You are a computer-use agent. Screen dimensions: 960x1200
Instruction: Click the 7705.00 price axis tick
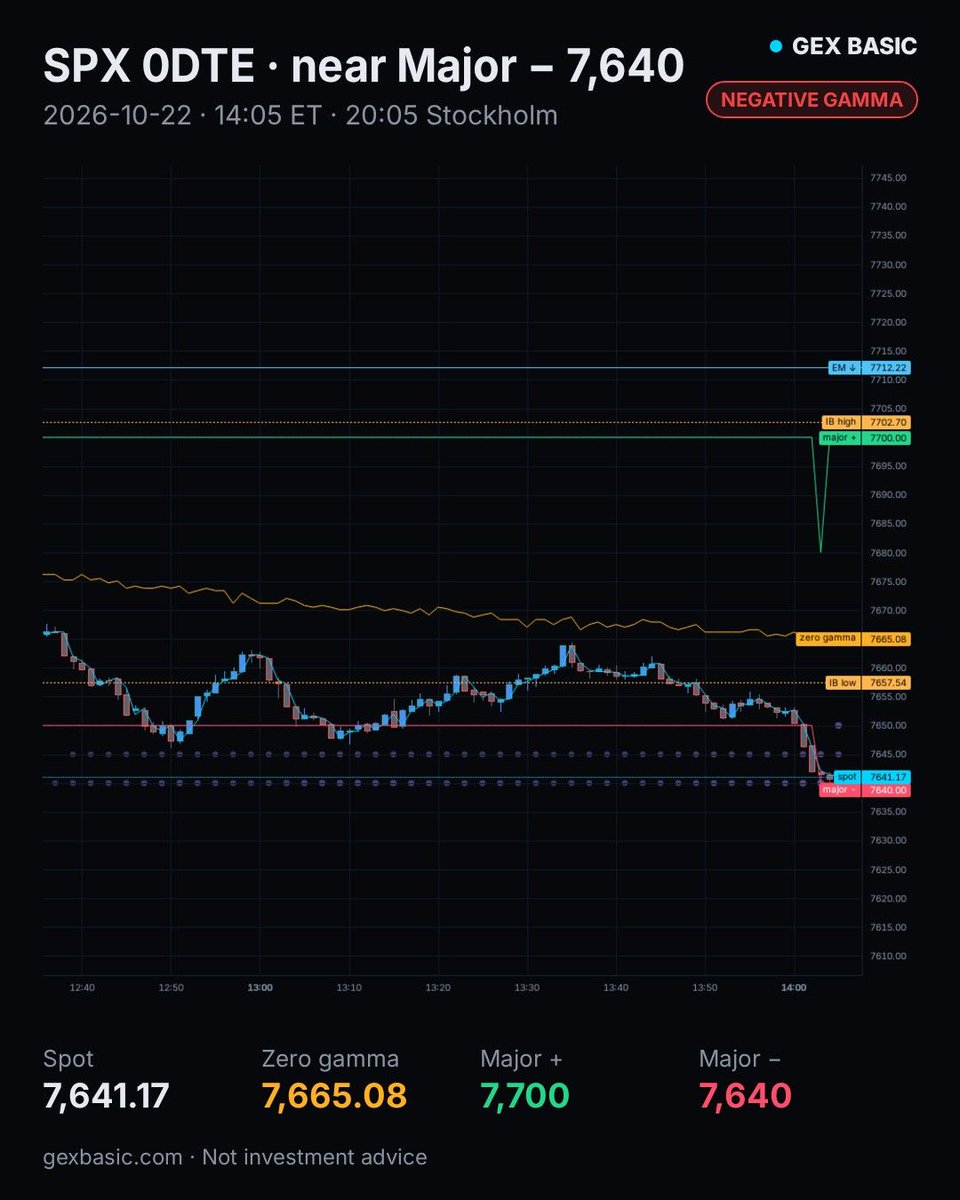pos(888,408)
